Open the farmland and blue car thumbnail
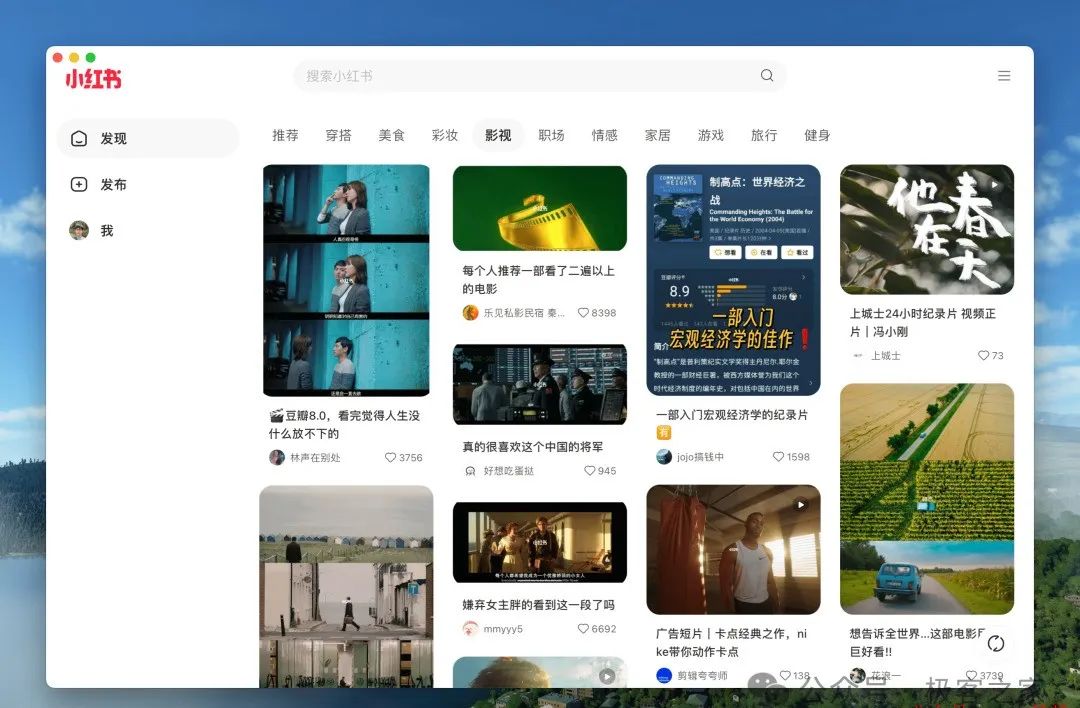 [927, 499]
